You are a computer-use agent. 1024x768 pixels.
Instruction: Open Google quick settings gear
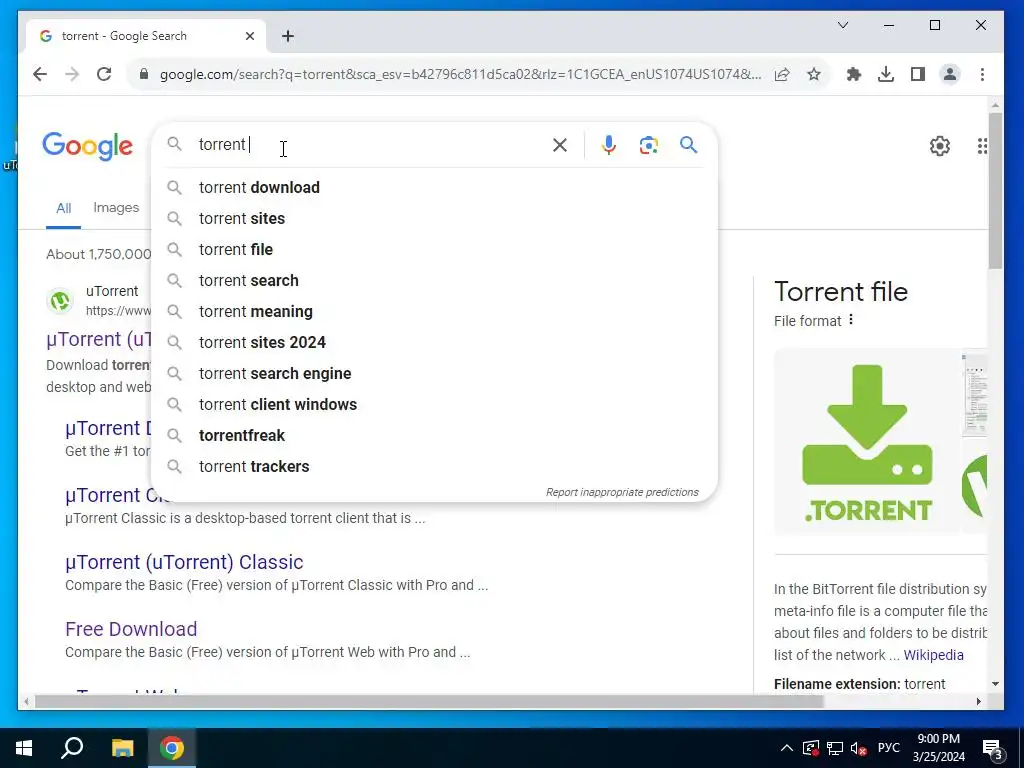pyautogui.click(x=940, y=146)
